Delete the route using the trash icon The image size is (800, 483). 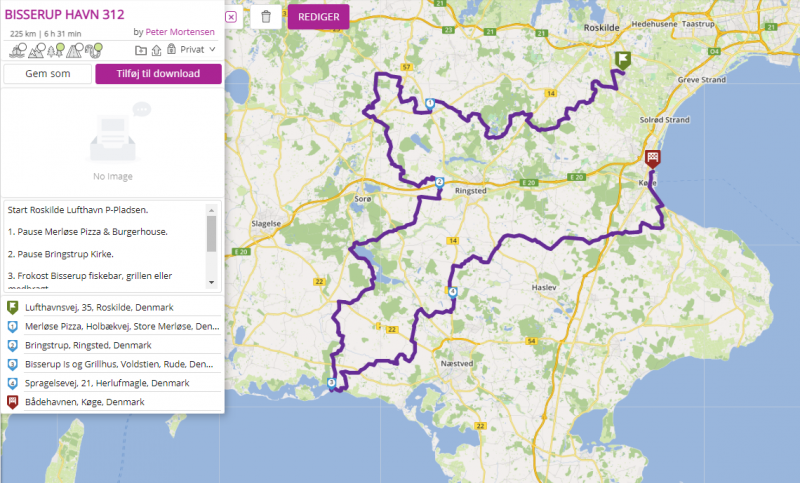tap(266, 17)
